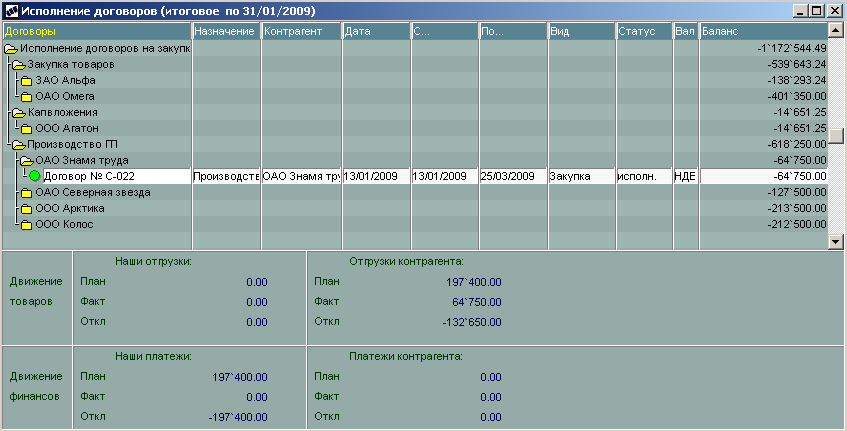
Task: Click the -212`500.00 balance value
Action: [797, 224]
